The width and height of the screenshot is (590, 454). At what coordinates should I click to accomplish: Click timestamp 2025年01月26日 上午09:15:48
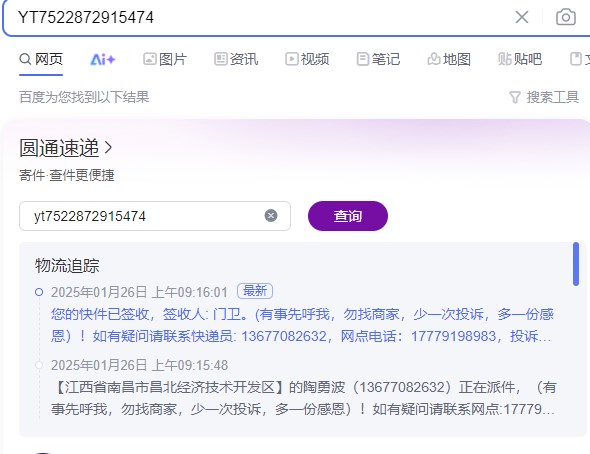139,365
